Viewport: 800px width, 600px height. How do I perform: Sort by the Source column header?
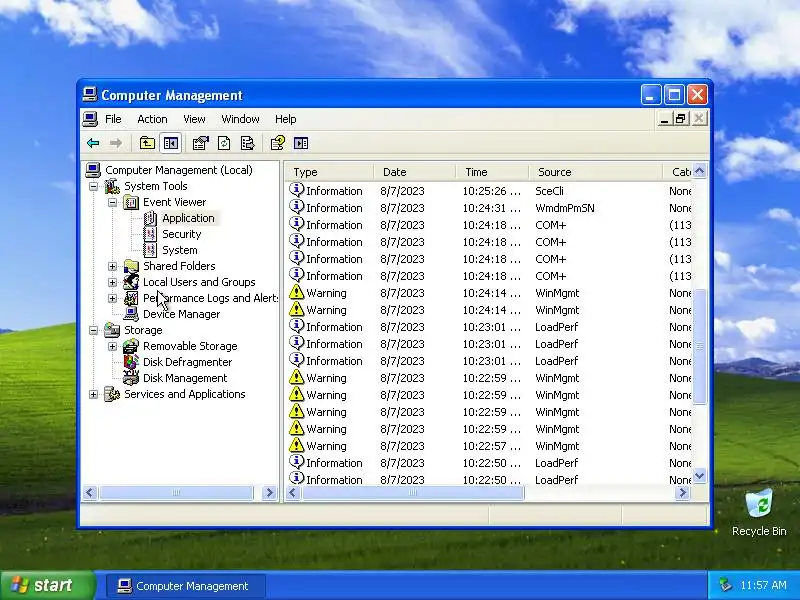tap(595, 172)
